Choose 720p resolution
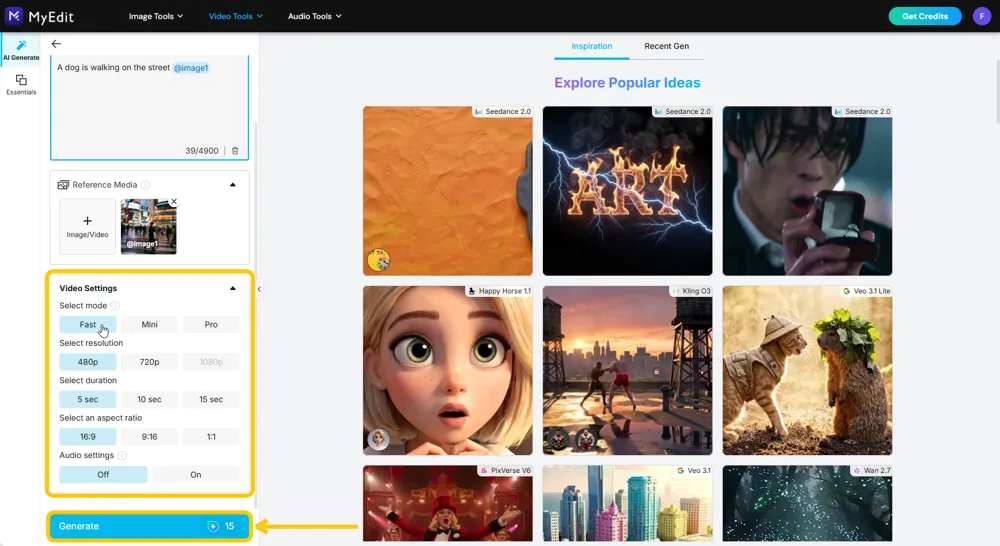 tap(149, 362)
